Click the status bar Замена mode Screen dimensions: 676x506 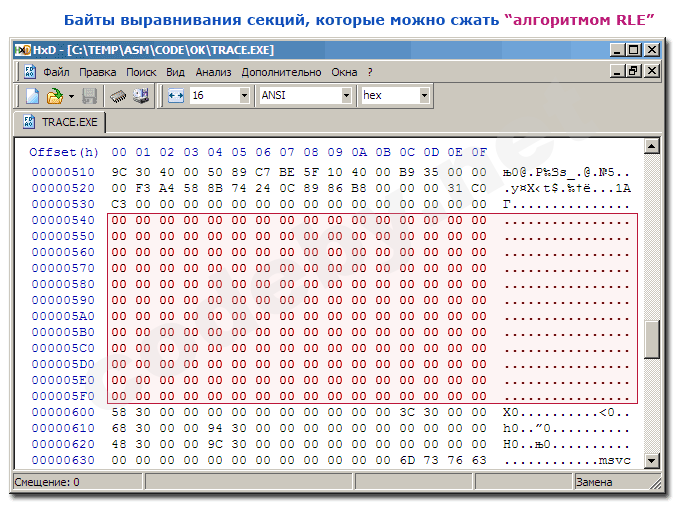594,482
